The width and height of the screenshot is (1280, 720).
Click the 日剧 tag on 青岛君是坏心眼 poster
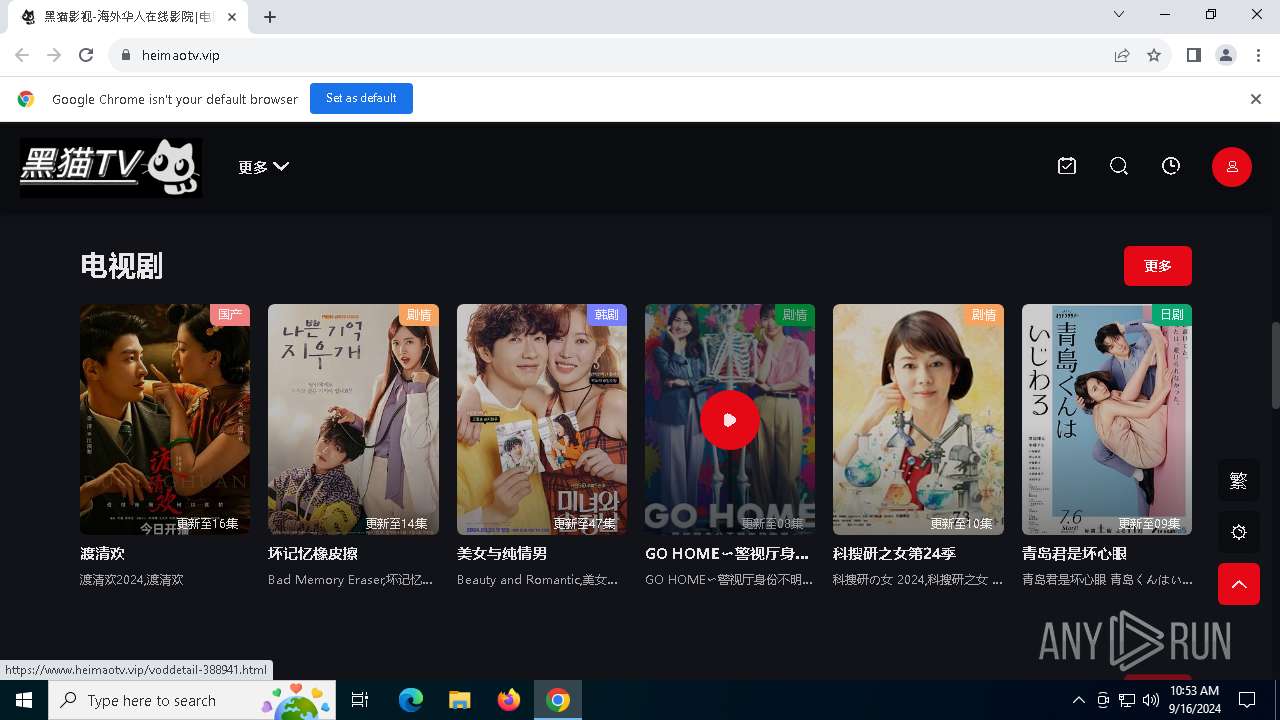coord(1172,315)
